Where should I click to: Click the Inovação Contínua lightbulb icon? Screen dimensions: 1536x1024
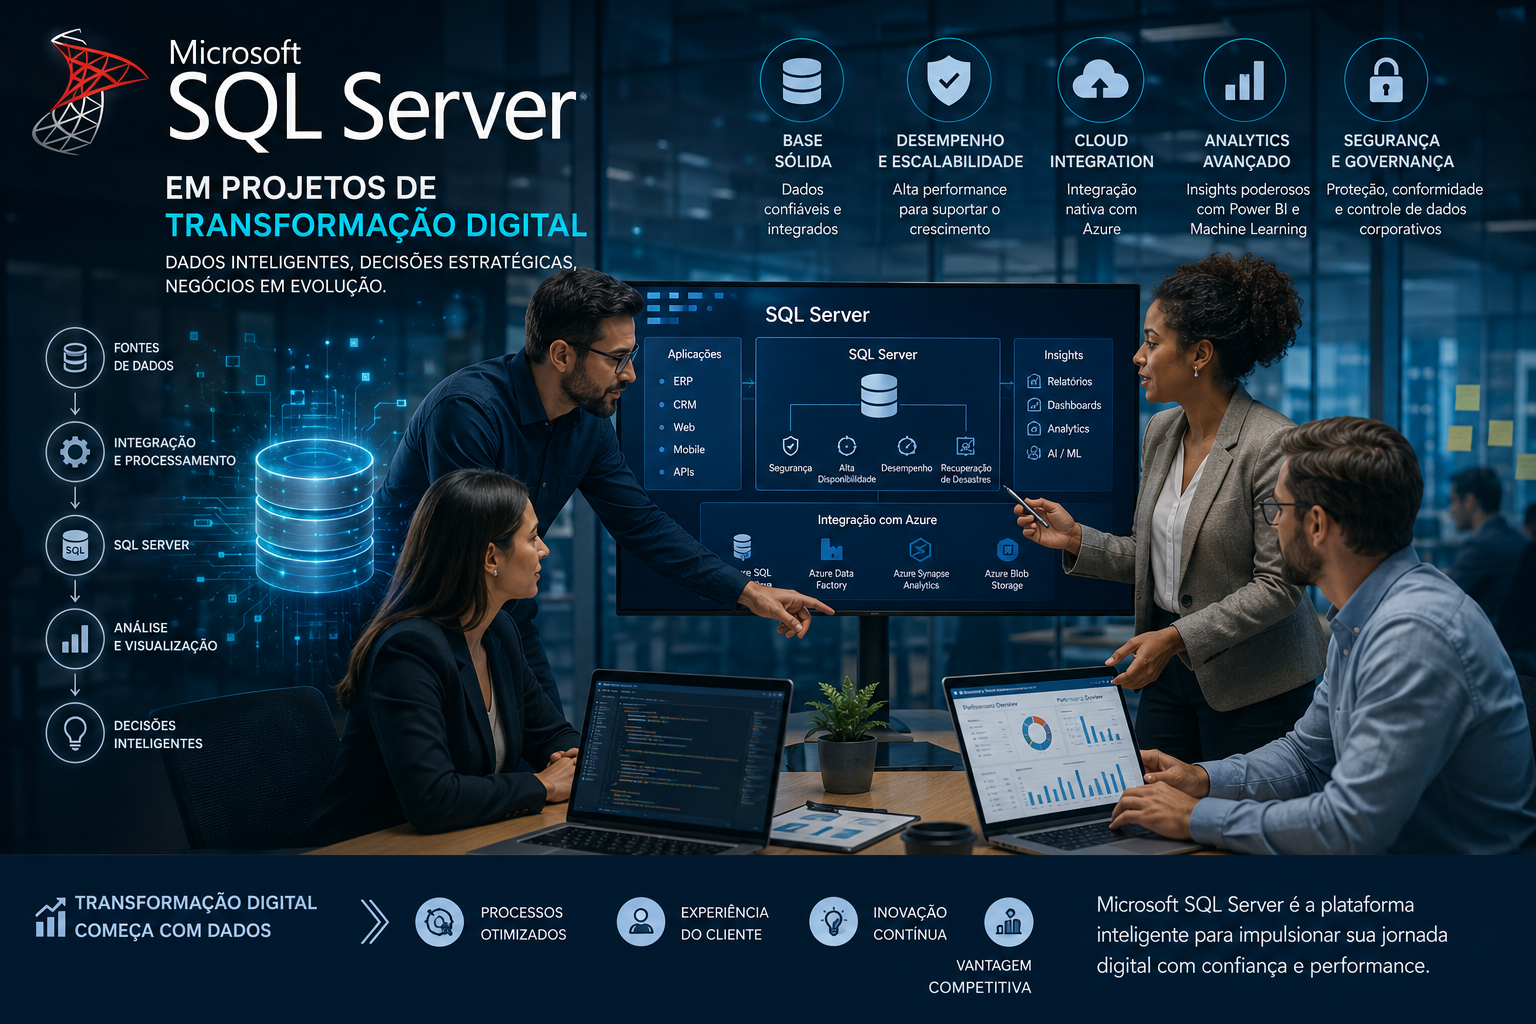[x=834, y=922]
